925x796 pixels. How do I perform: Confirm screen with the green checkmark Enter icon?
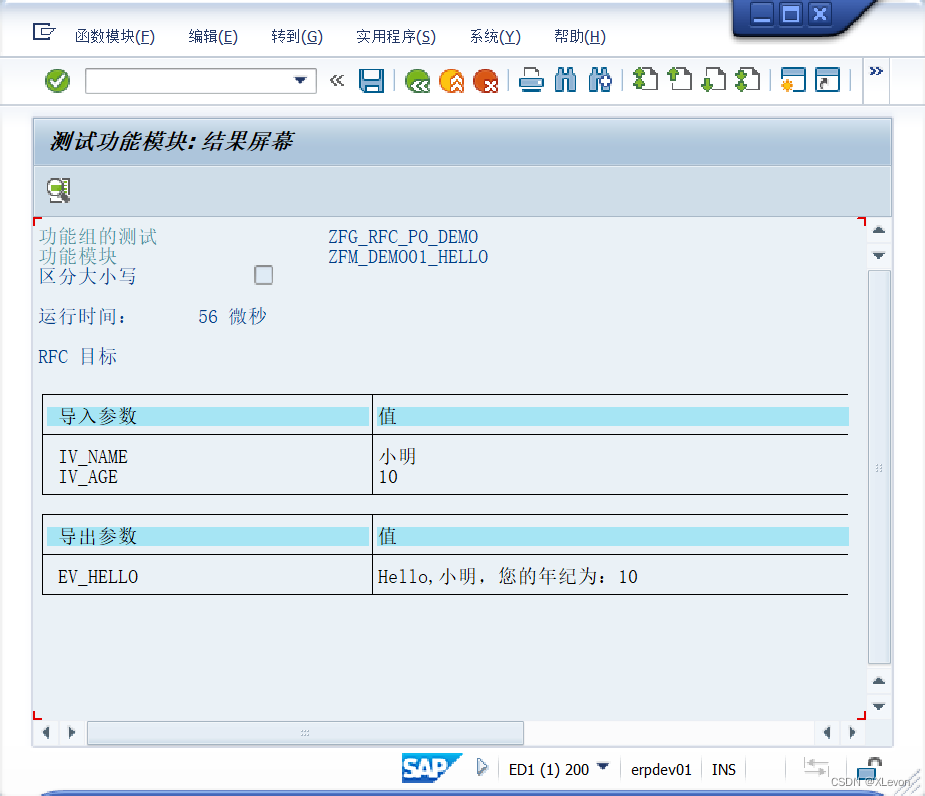tap(56, 81)
